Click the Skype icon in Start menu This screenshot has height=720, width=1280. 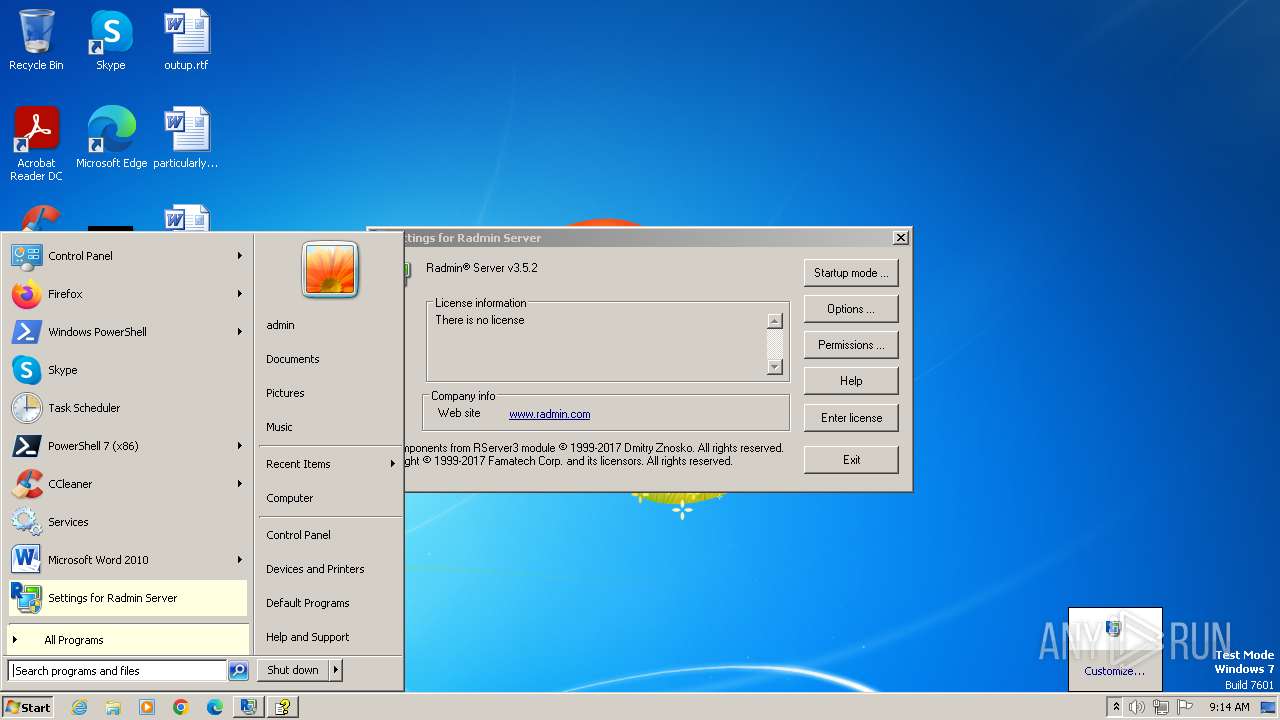pos(26,370)
